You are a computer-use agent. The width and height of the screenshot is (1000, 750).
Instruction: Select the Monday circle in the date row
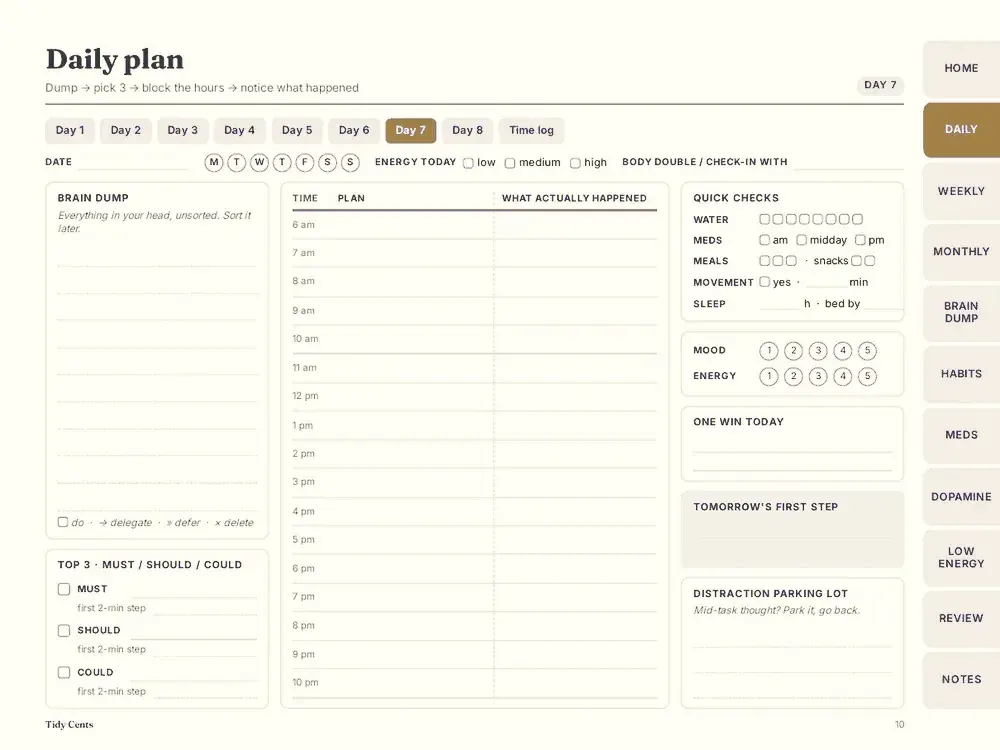pyautogui.click(x=214, y=162)
